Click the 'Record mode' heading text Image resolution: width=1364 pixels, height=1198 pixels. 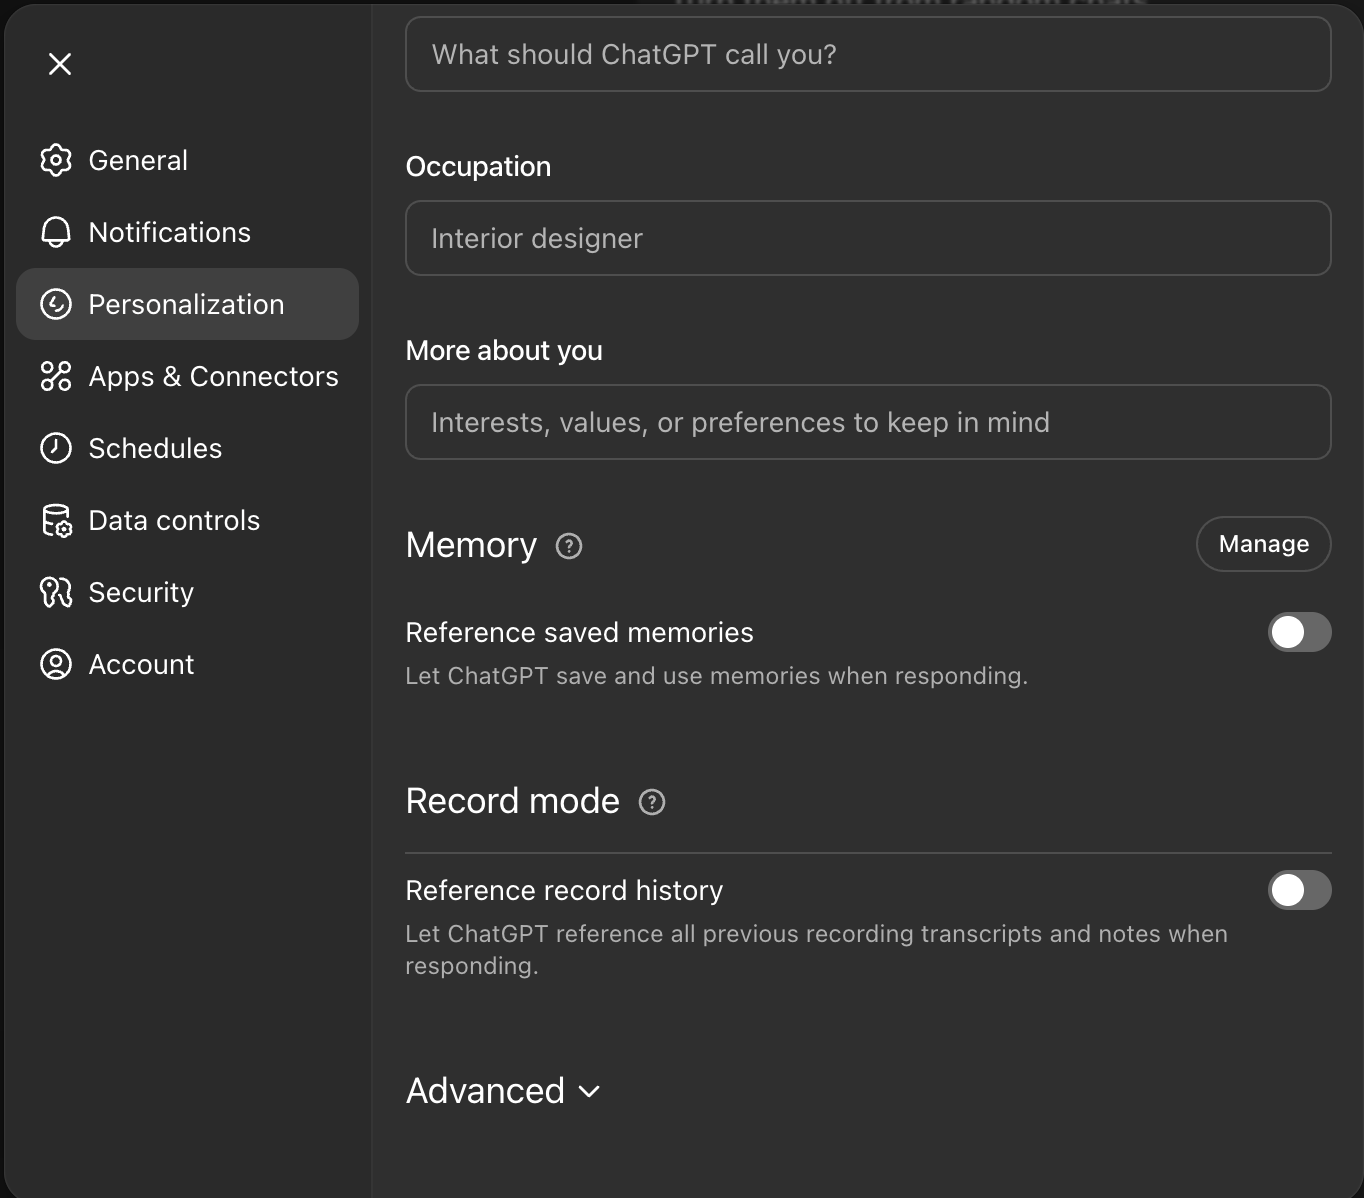click(x=512, y=801)
